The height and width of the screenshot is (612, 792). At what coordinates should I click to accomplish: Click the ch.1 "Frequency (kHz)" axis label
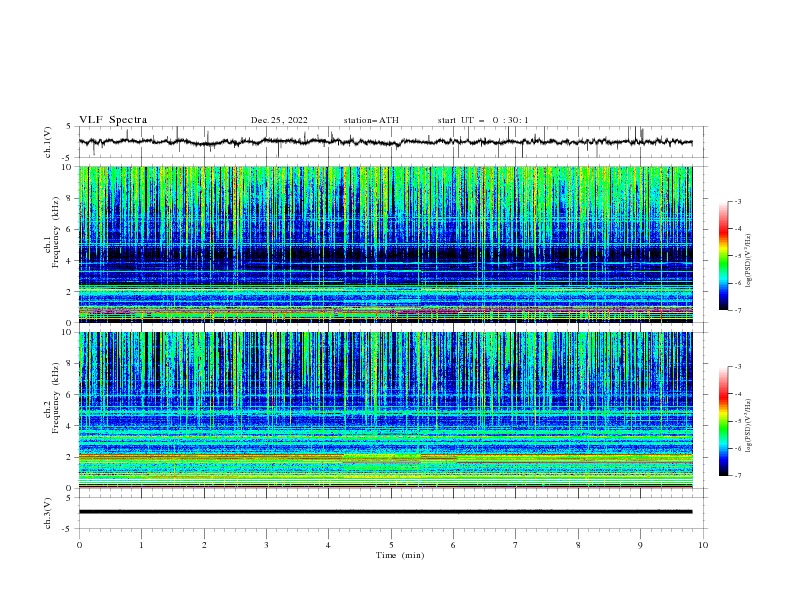pyautogui.click(x=56, y=233)
